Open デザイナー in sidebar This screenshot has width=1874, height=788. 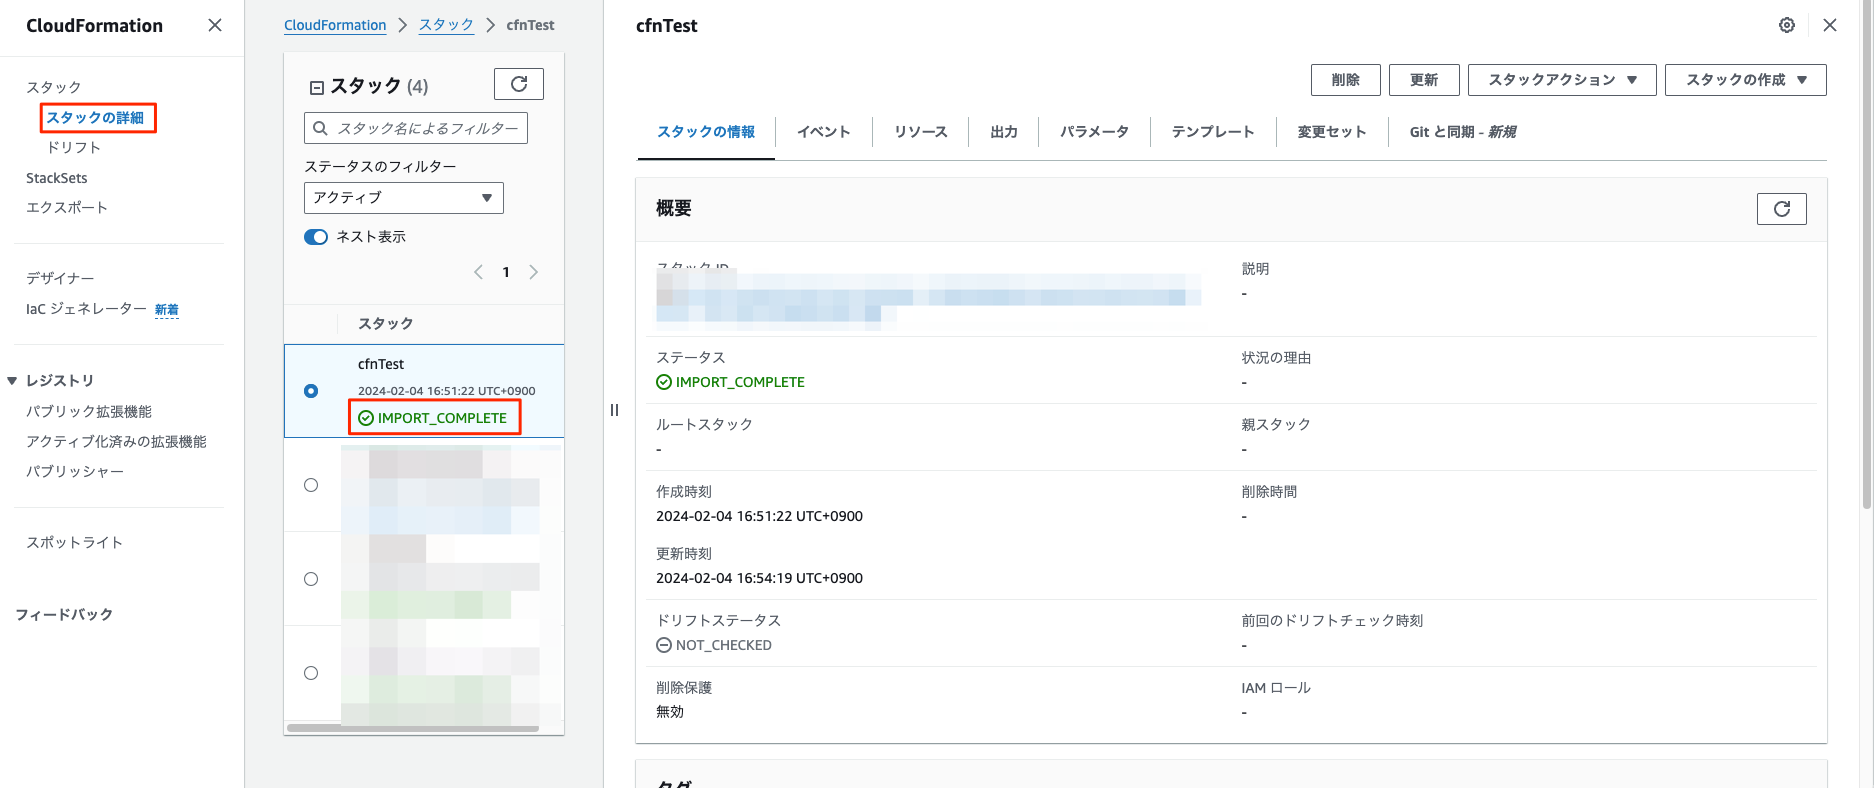pos(60,278)
